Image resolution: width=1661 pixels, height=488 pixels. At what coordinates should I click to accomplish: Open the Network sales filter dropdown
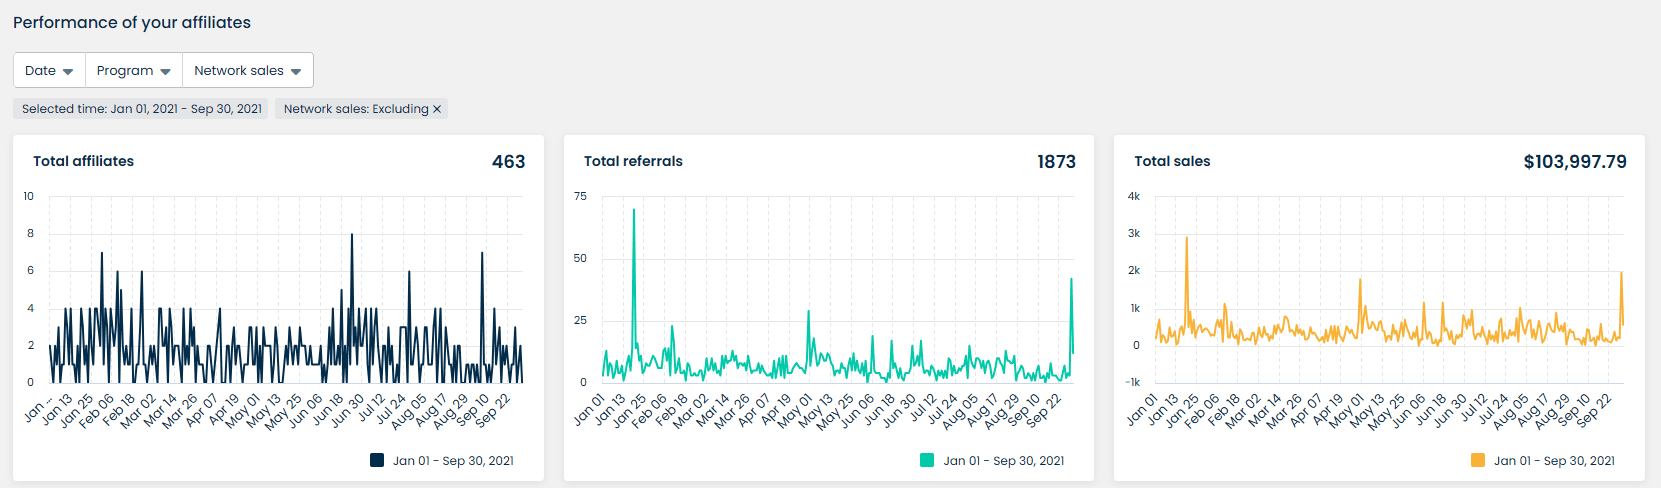pyautogui.click(x=248, y=71)
